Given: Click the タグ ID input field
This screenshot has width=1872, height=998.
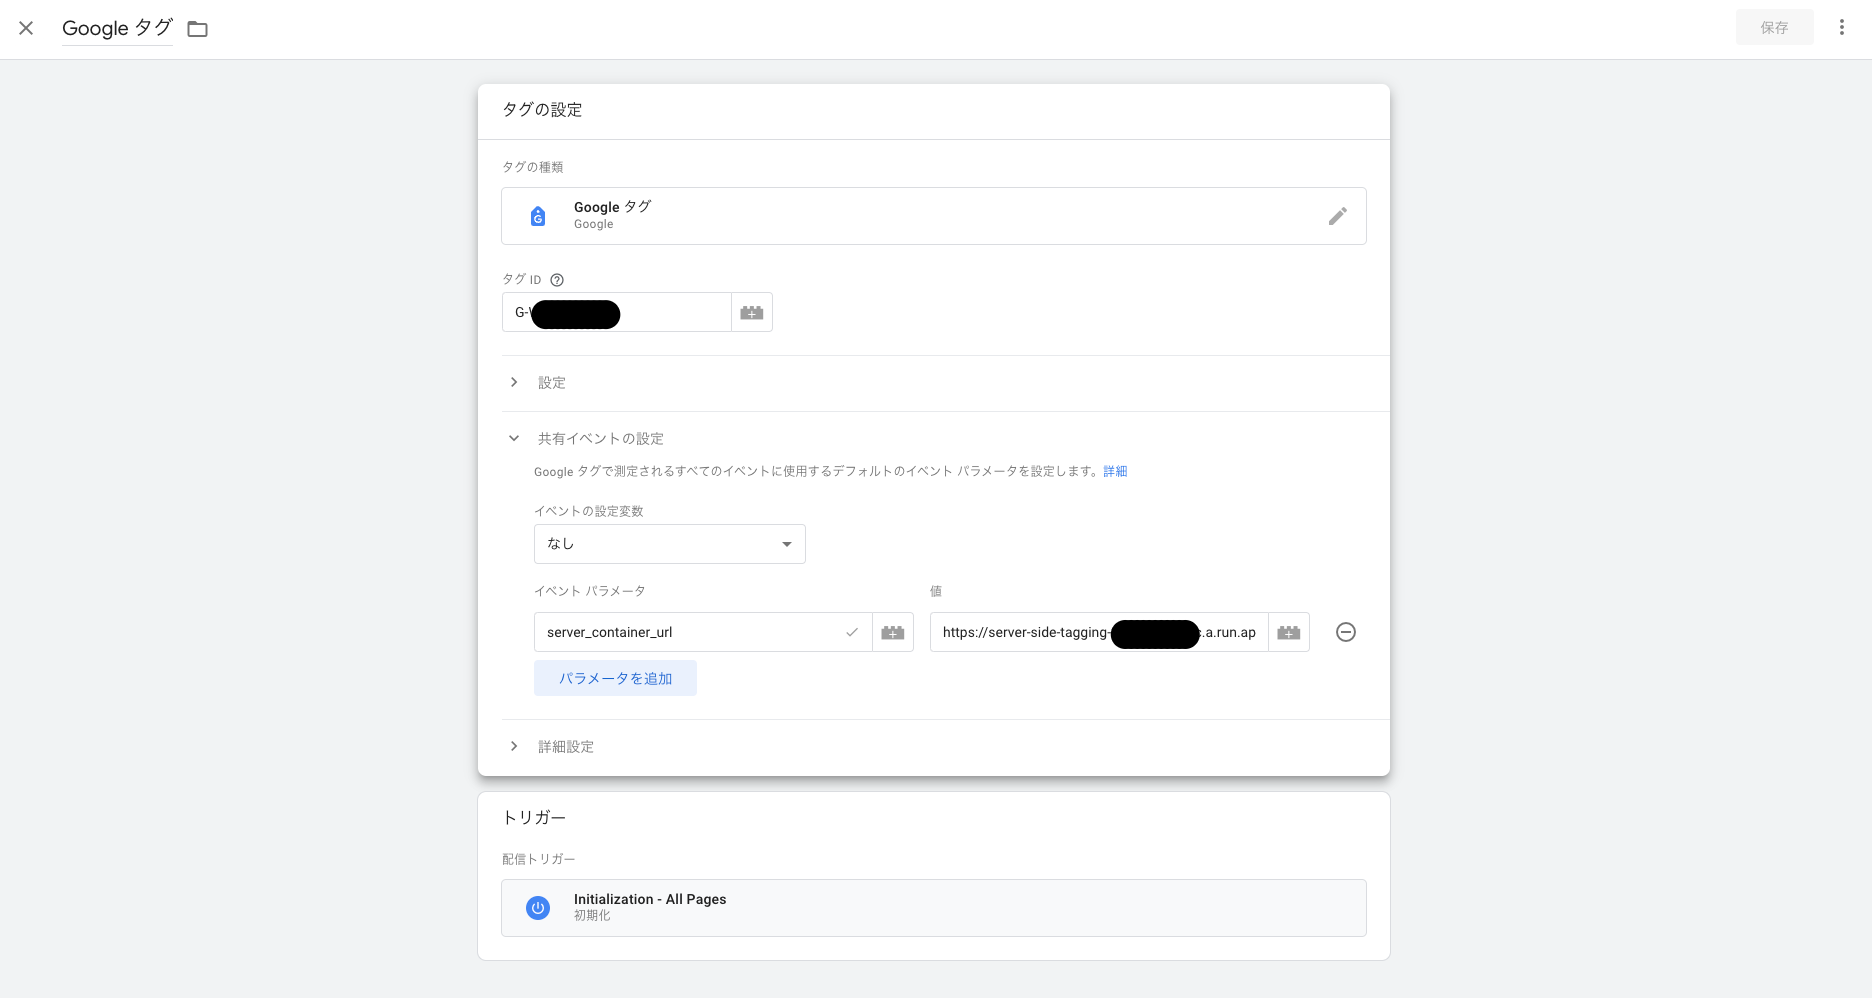Looking at the screenshot, I should 616,312.
